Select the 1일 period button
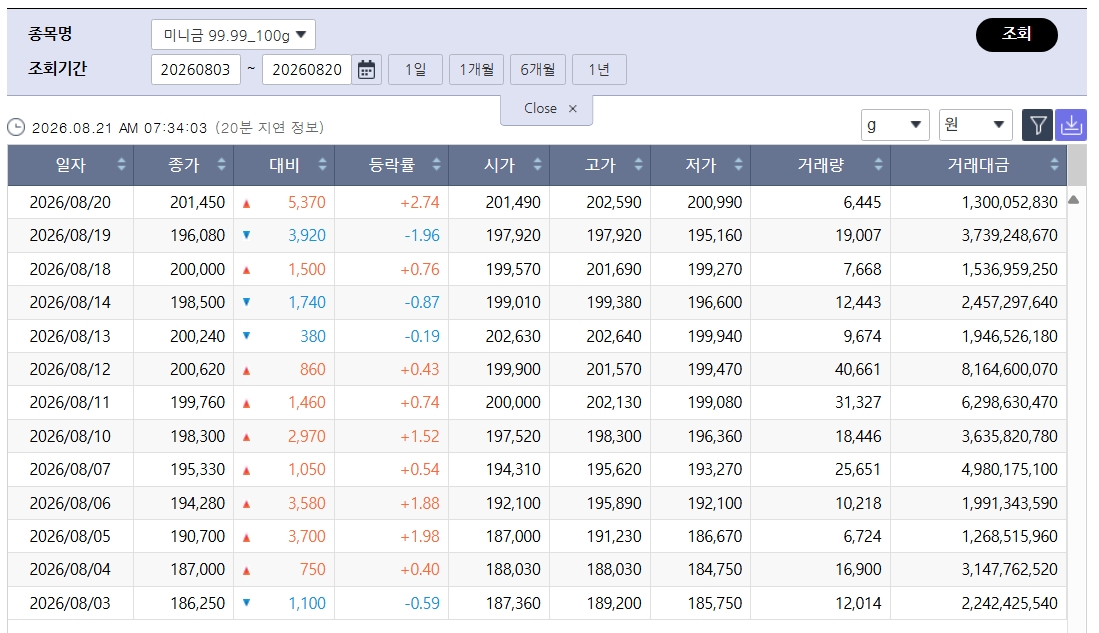This screenshot has width=1099, height=633. click(x=416, y=69)
